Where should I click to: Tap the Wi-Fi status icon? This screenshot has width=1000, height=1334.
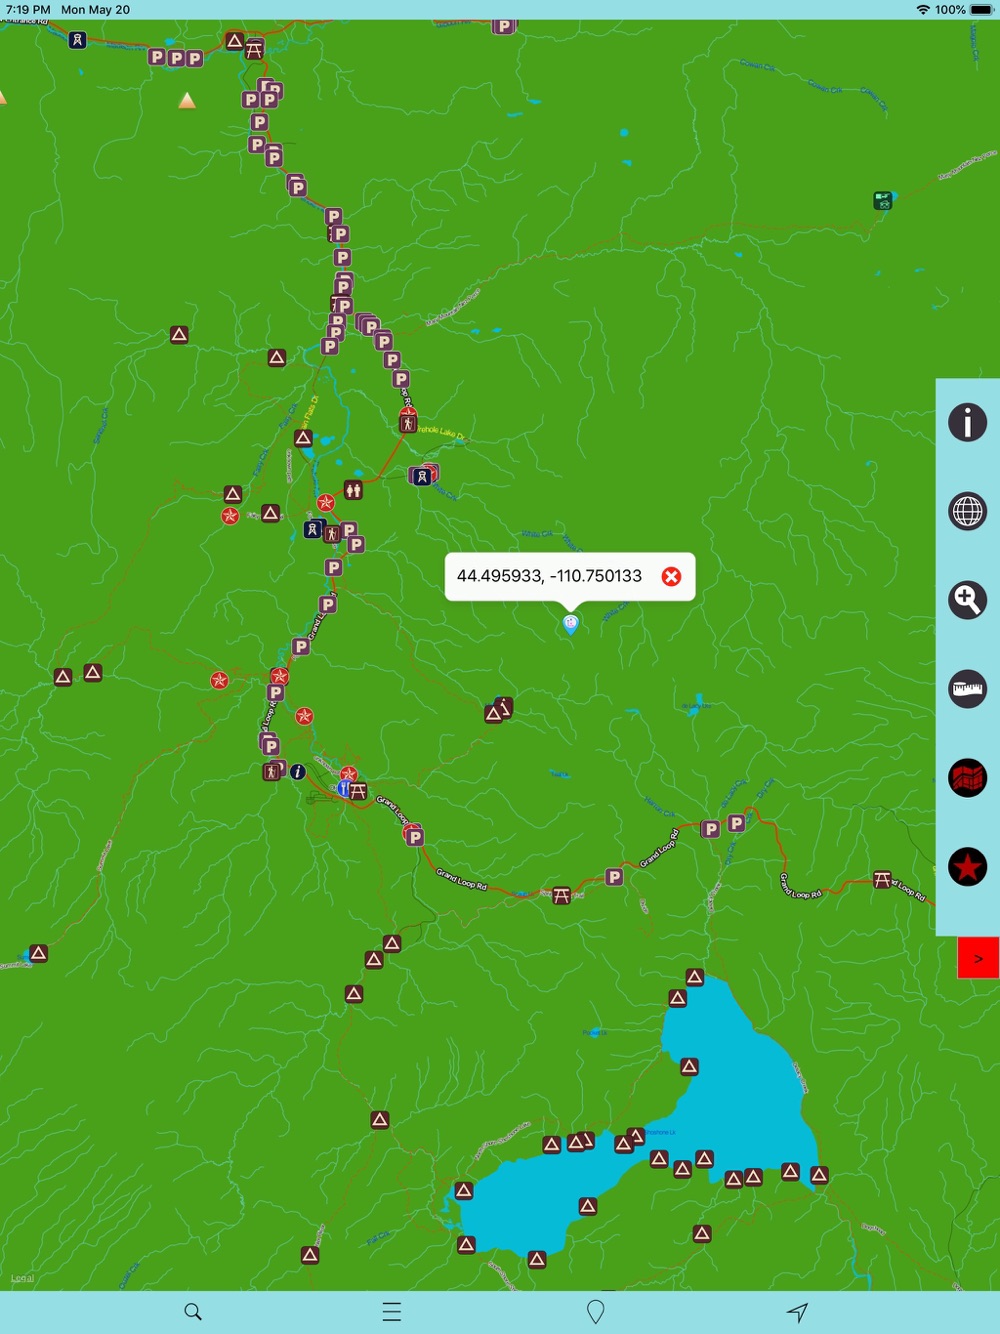(922, 10)
